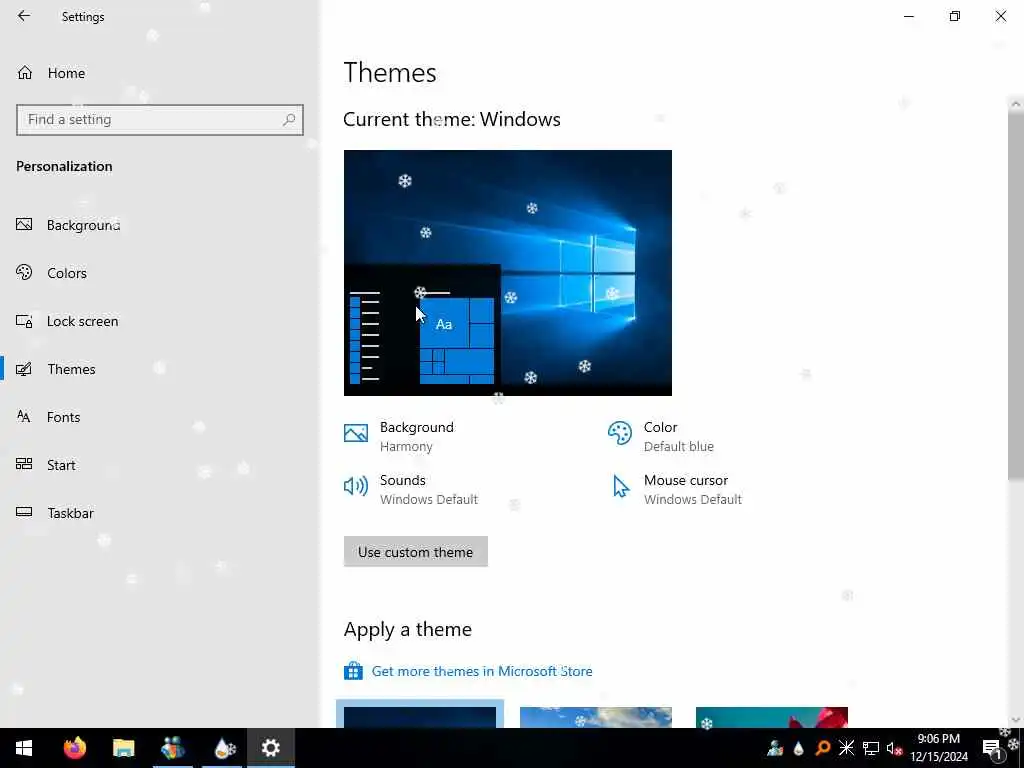
Task: Click the muted volume tray icon
Action: tap(894, 748)
